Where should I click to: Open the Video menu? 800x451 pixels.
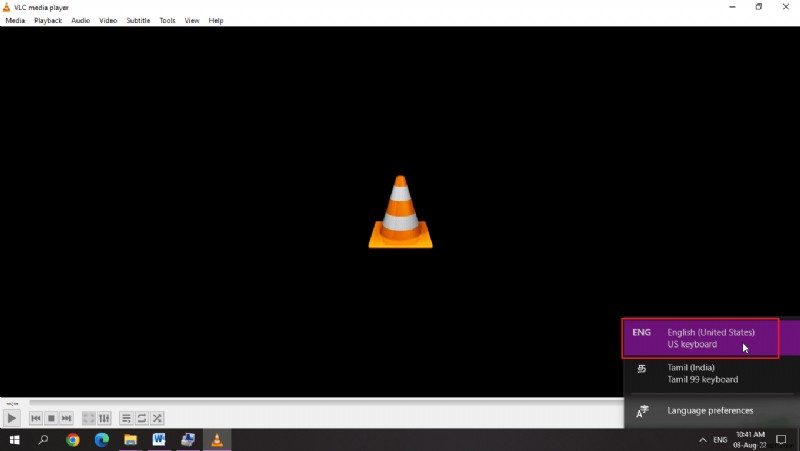(108, 20)
